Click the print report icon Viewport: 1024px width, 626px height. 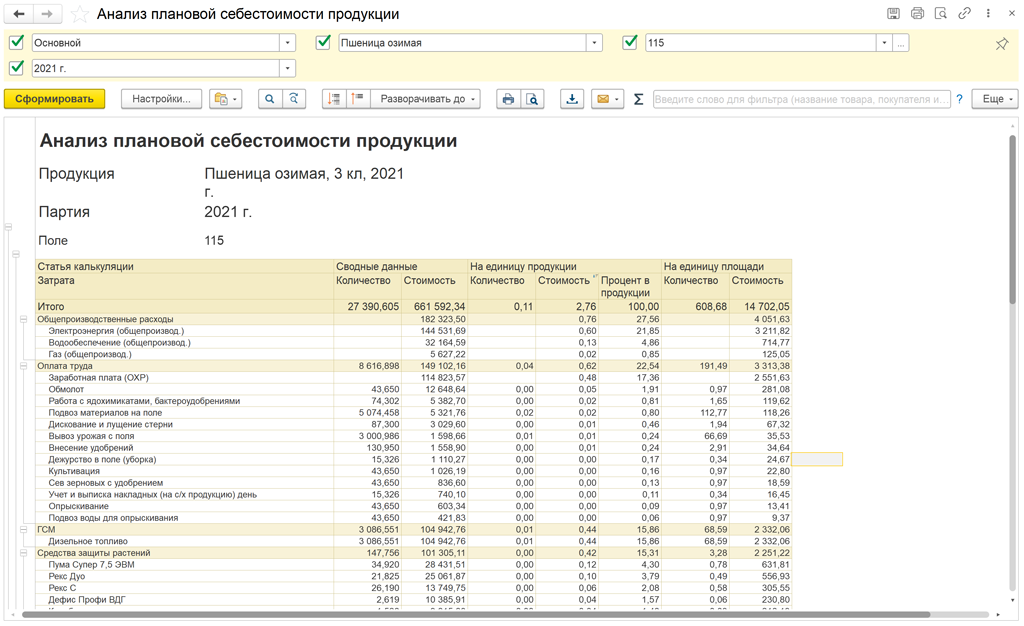click(x=508, y=99)
